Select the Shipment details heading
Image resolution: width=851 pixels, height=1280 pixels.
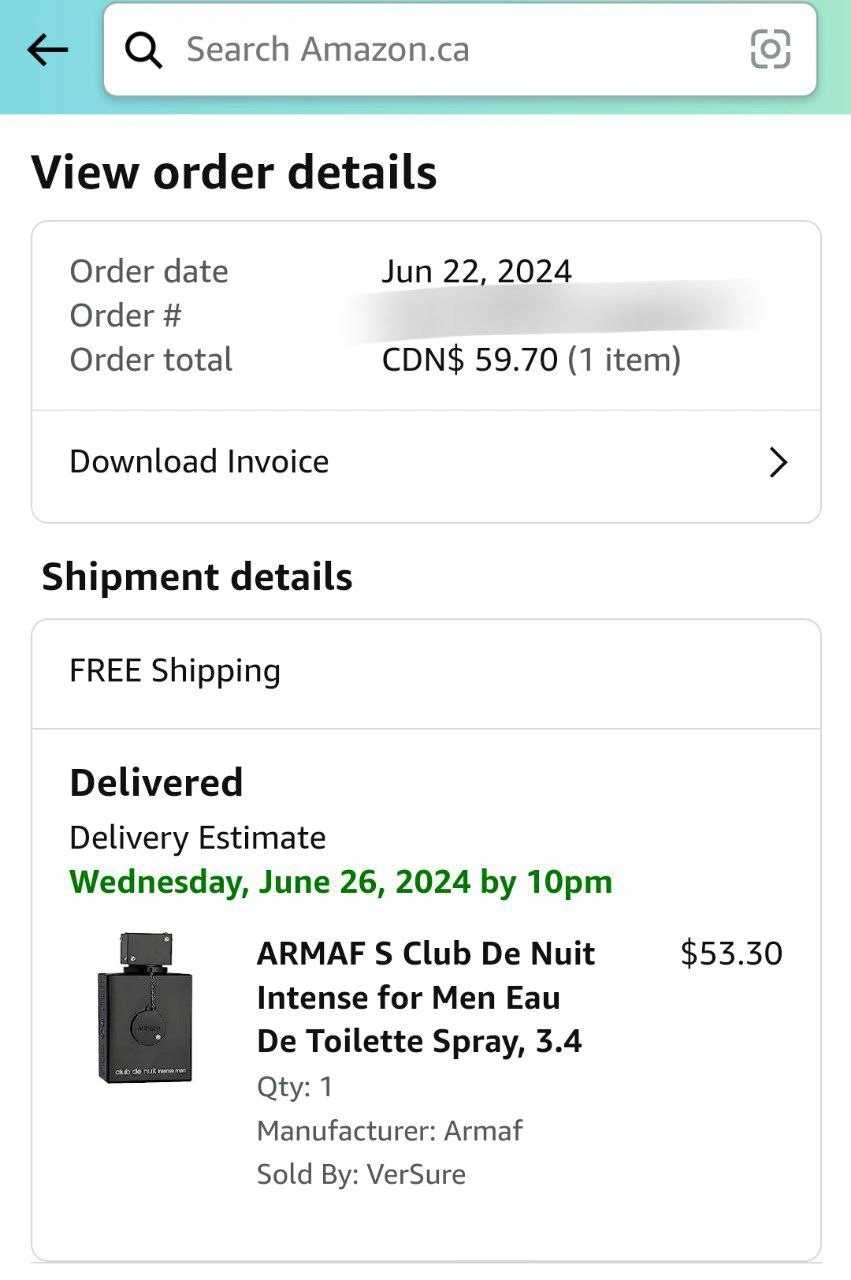pyautogui.click(x=197, y=577)
